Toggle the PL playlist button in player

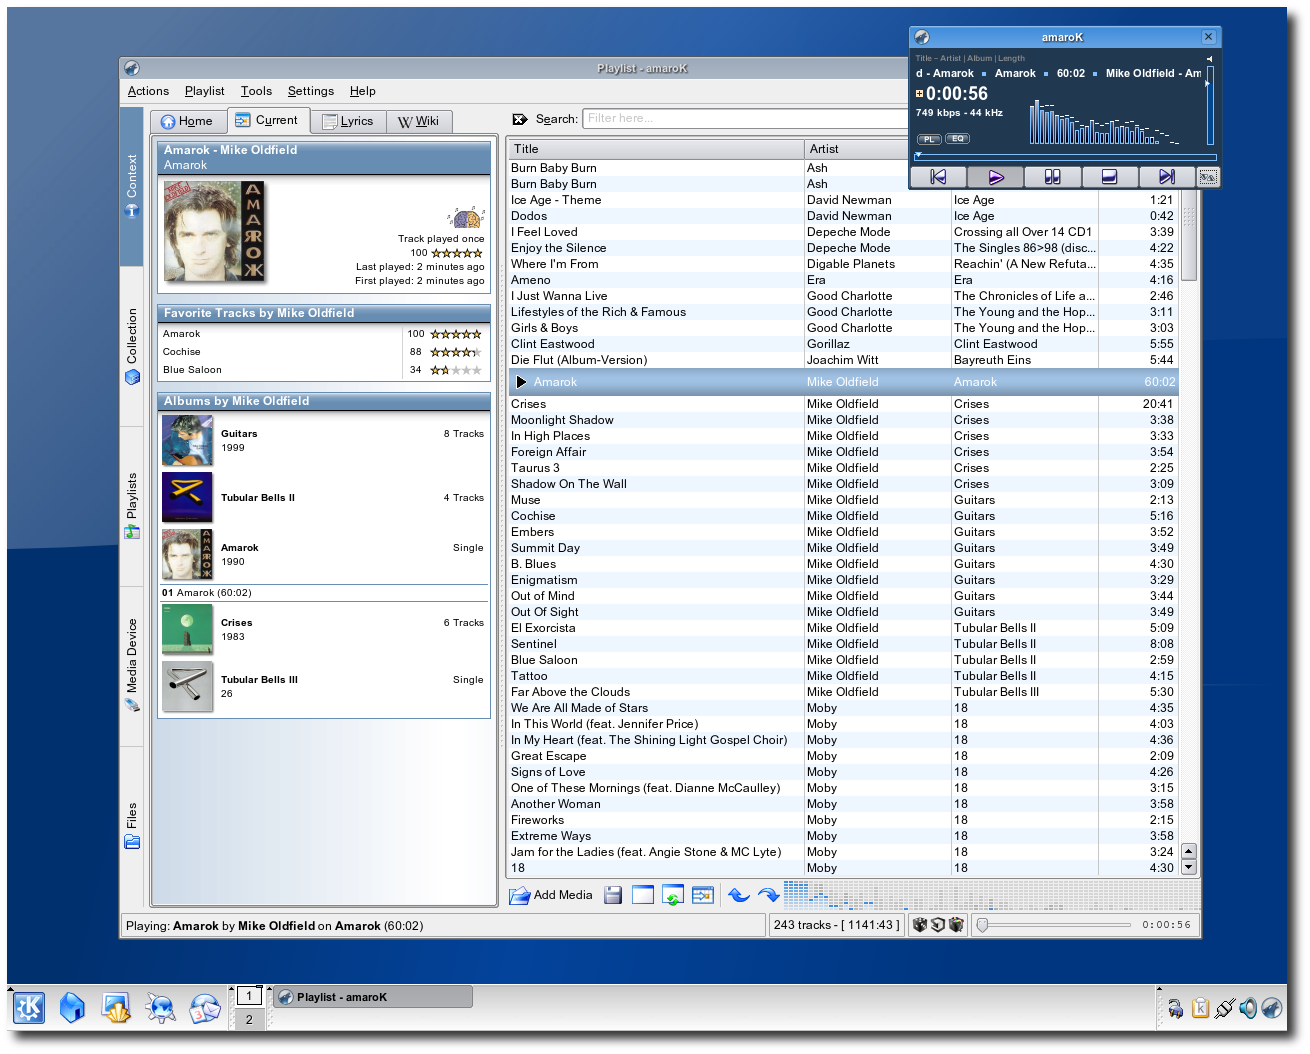(929, 139)
